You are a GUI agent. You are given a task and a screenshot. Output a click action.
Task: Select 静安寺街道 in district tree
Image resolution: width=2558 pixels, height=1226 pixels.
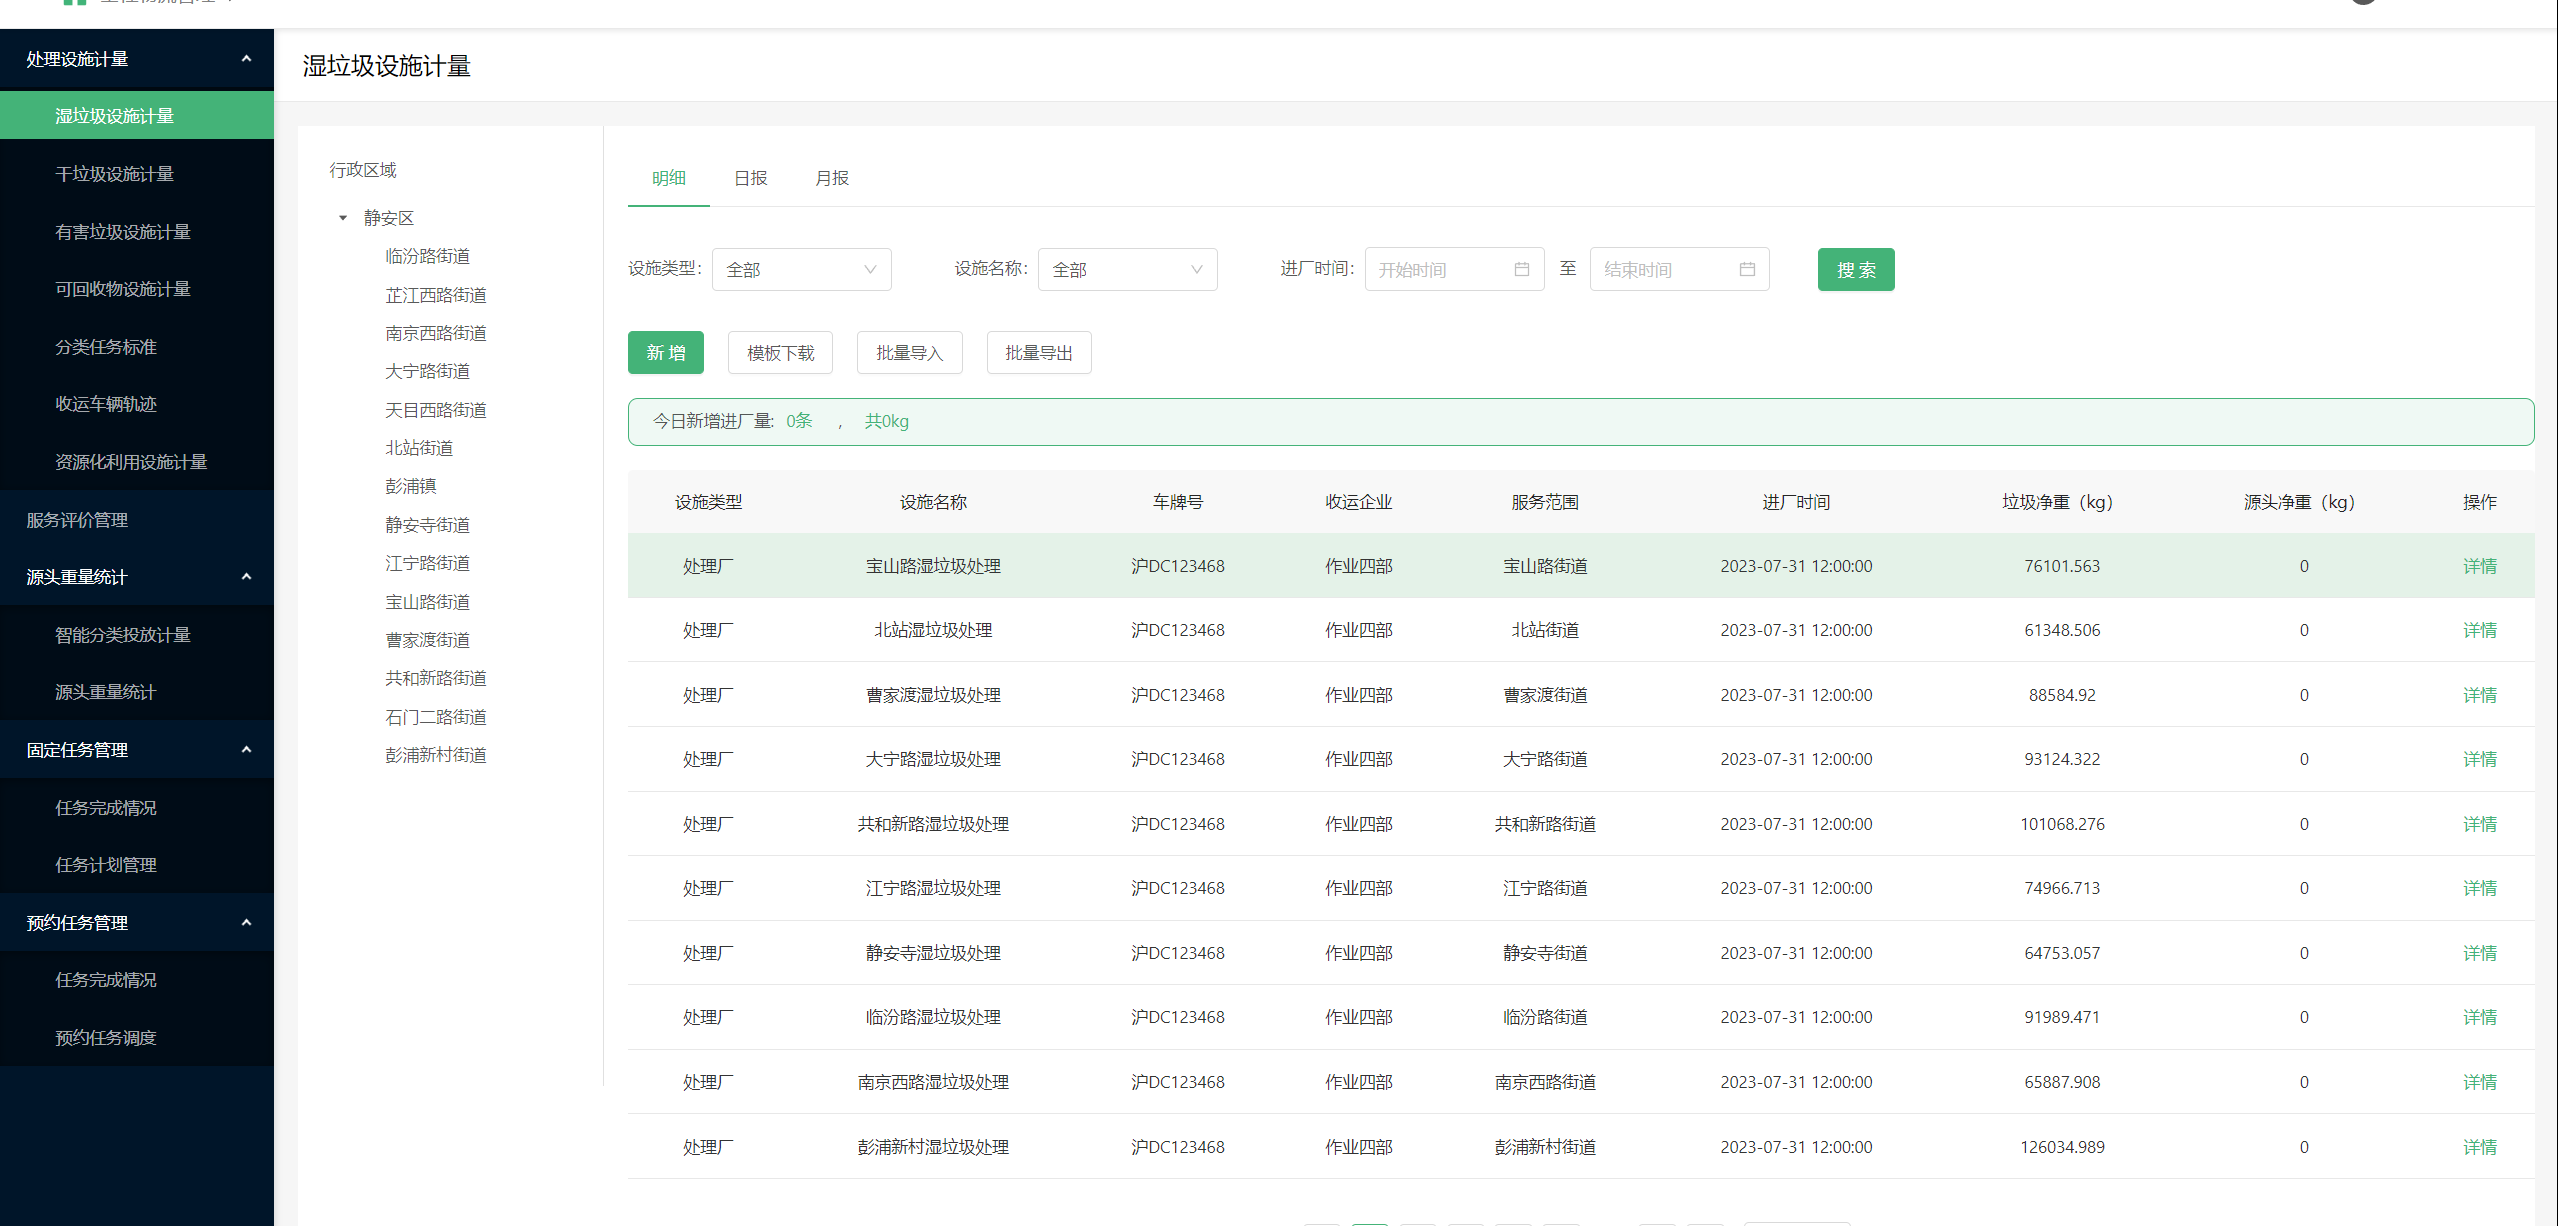point(427,525)
